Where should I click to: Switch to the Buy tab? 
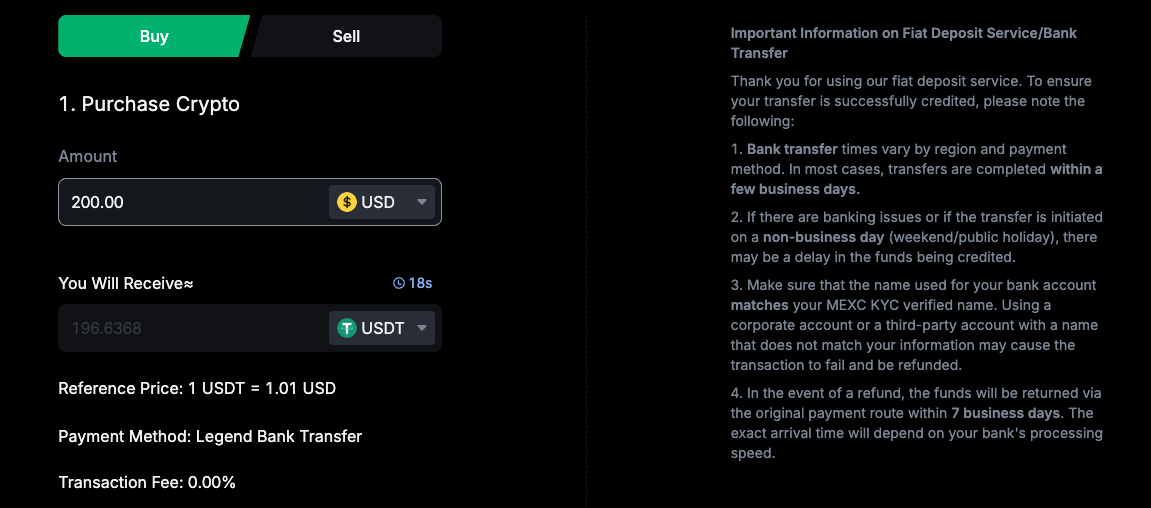[x=153, y=36]
